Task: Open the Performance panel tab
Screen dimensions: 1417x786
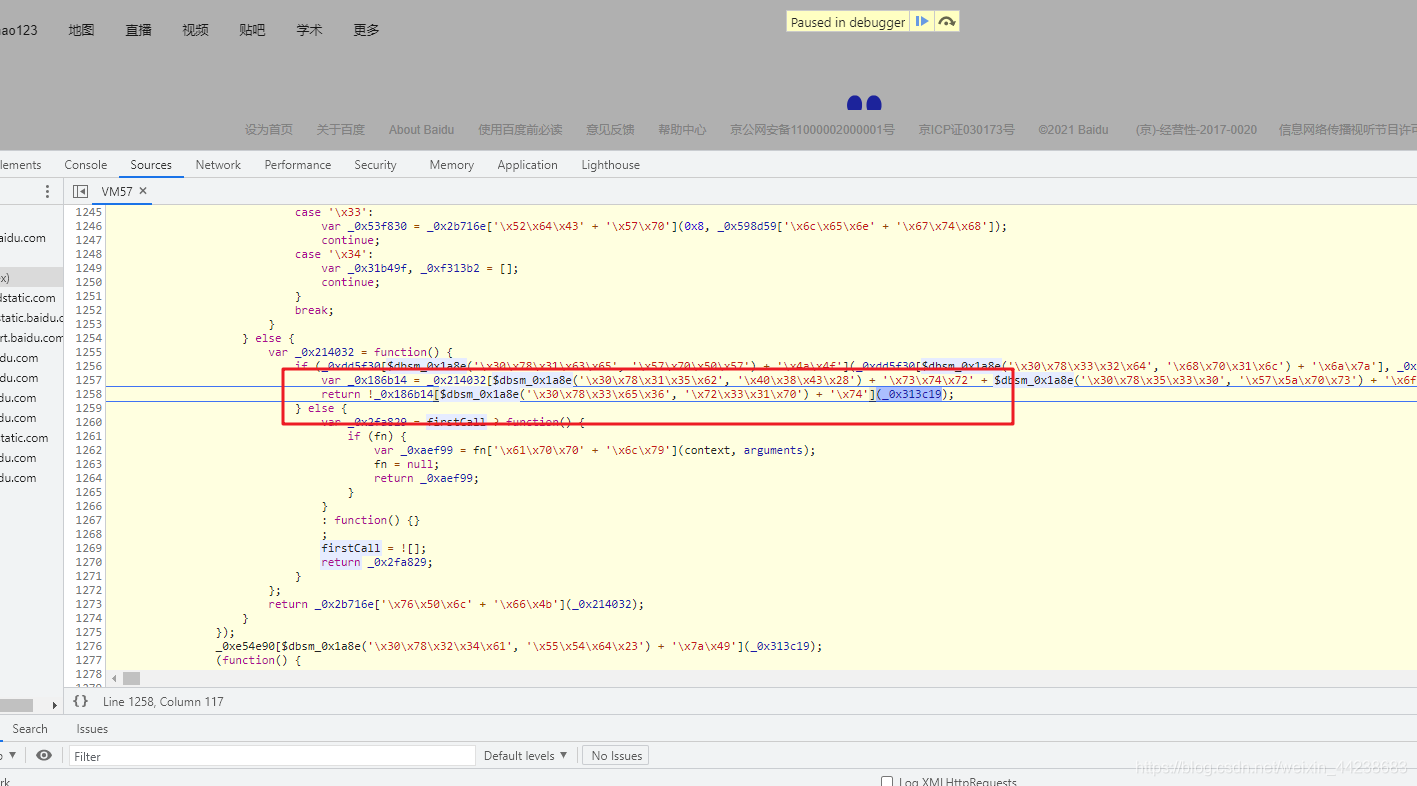Action: coord(298,165)
